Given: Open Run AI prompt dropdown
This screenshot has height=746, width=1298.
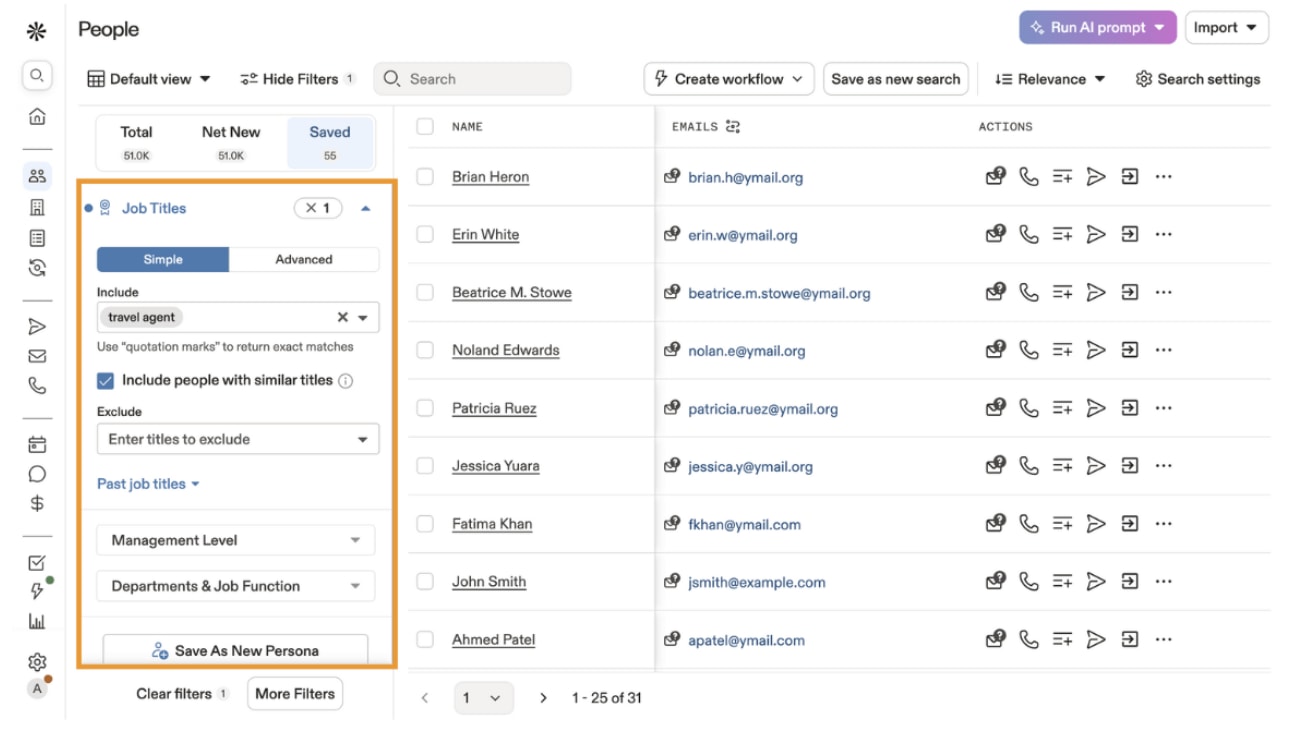Looking at the screenshot, I should [1097, 28].
